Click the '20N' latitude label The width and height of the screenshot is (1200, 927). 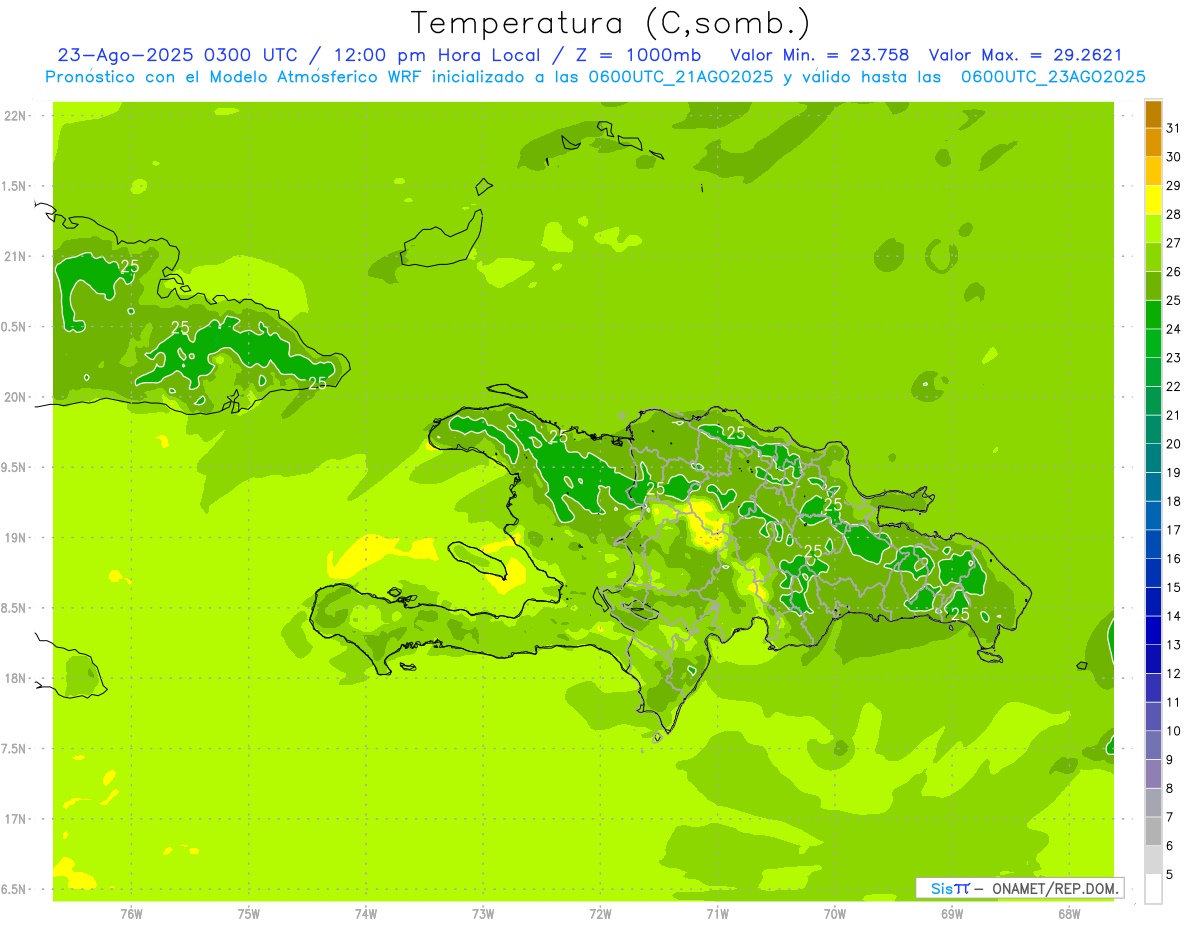14,397
